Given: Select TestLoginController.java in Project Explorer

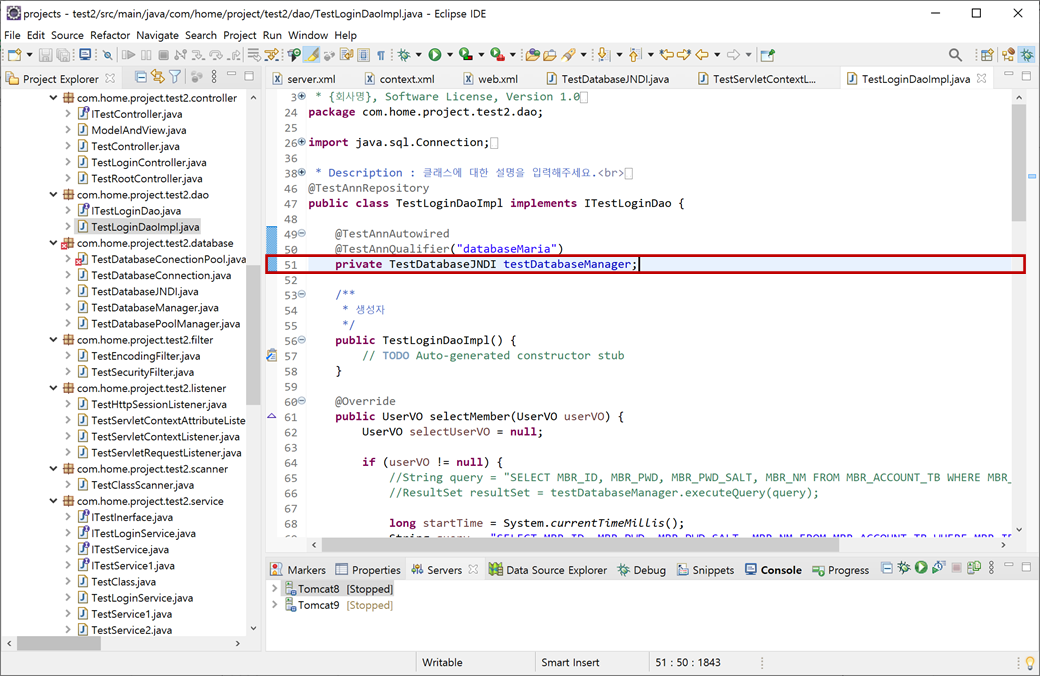Looking at the screenshot, I should (149, 163).
